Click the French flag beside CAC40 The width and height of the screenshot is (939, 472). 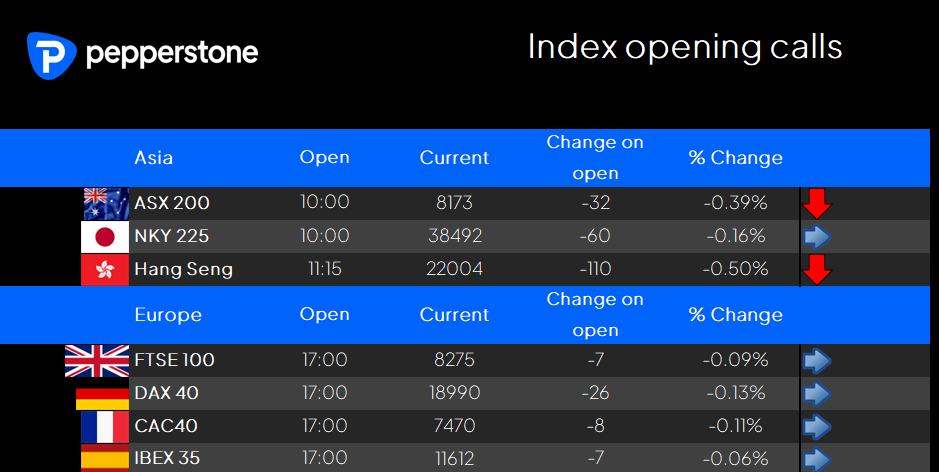pos(105,427)
